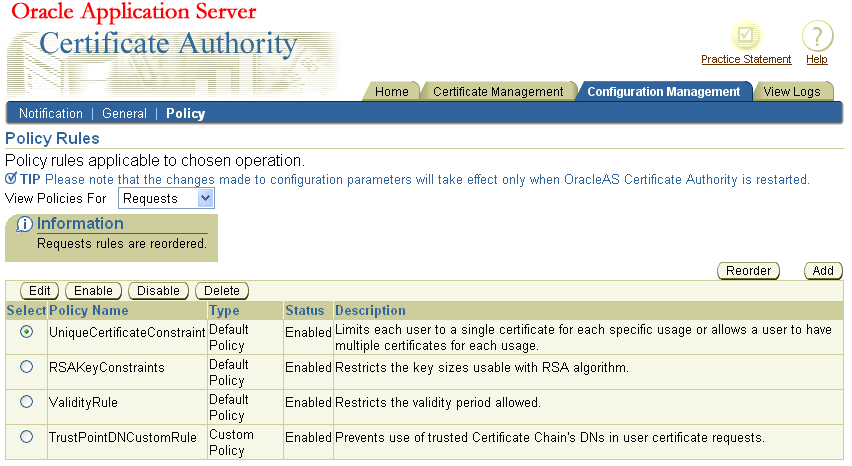Click the Policy Name column header
This screenshot has height=466, width=852.
tap(89, 310)
